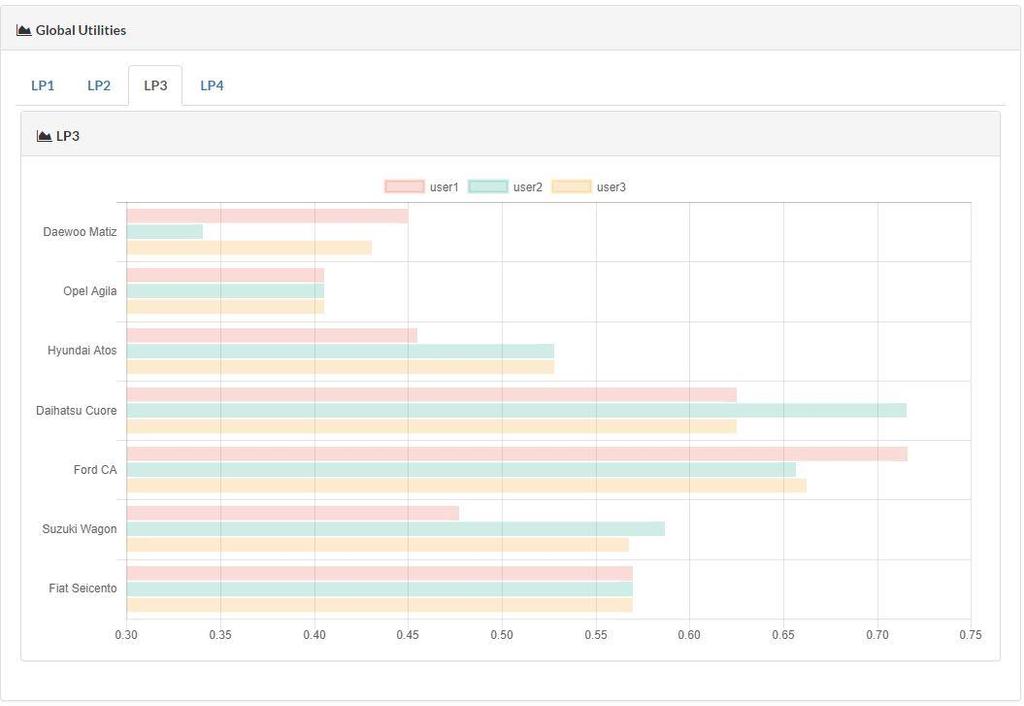Click the Daewoo Matiz axis label
1024x706 pixels.
coord(80,232)
